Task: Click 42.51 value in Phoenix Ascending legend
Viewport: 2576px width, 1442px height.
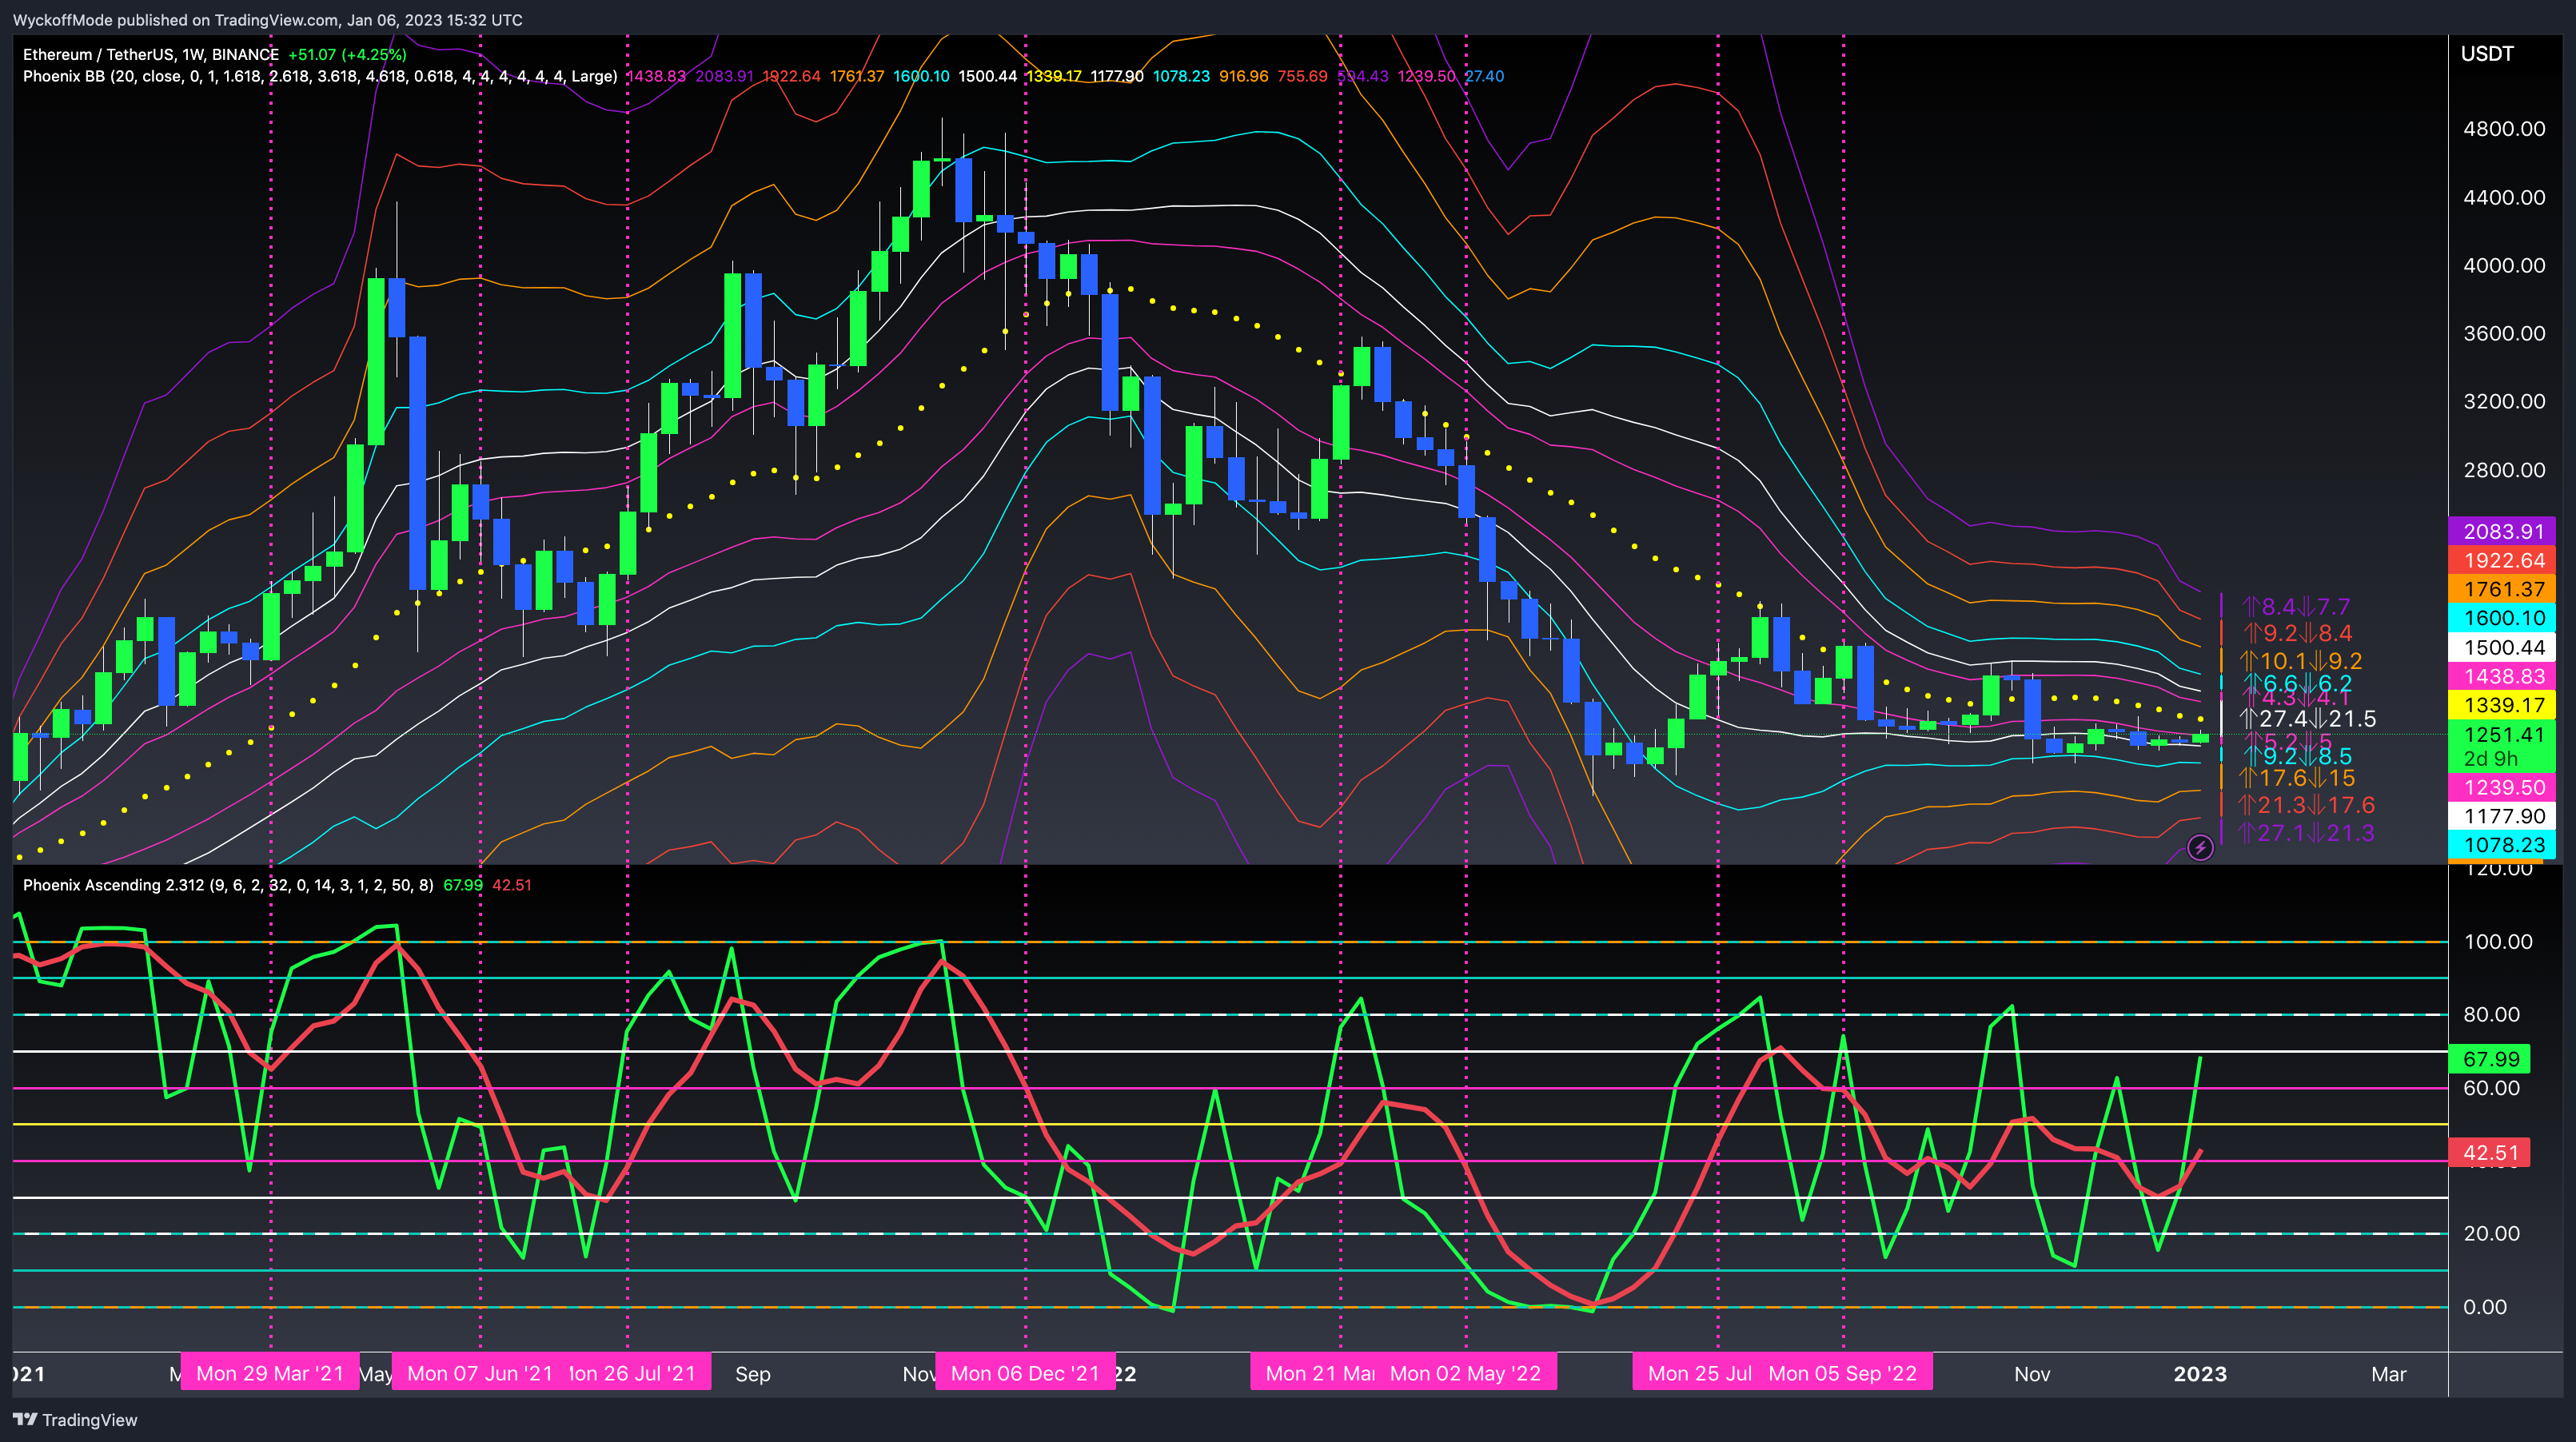Action: tap(512, 885)
